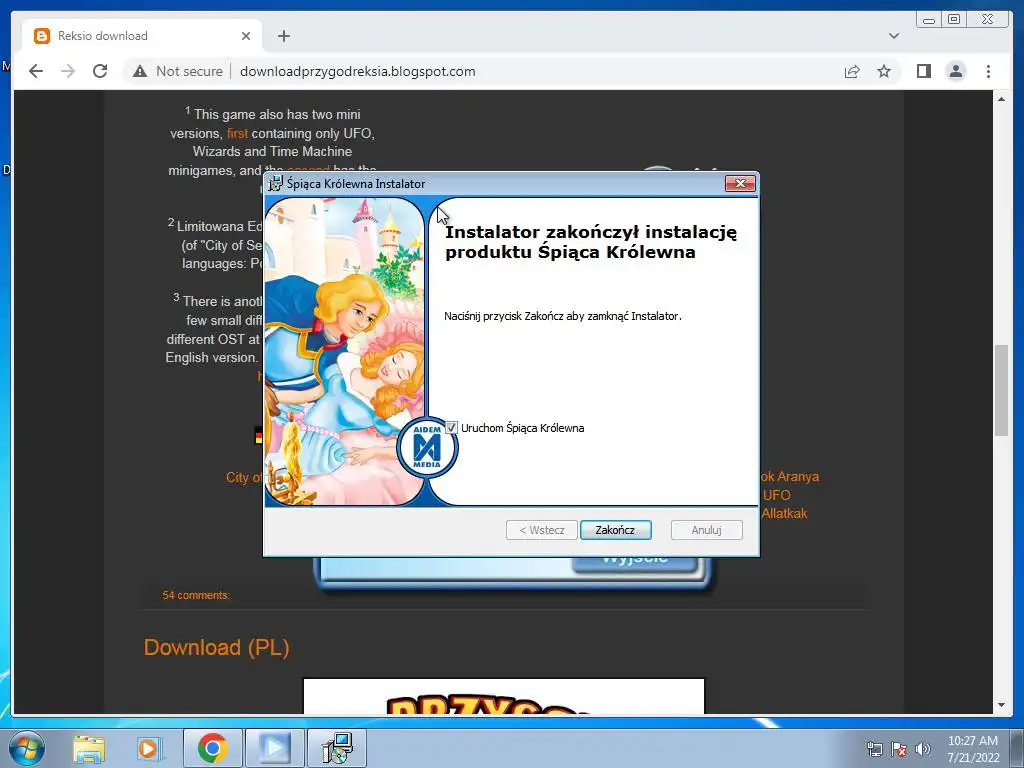Click the vertical scrollbar thumb
The image size is (1024, 768).
[1001, 390]
